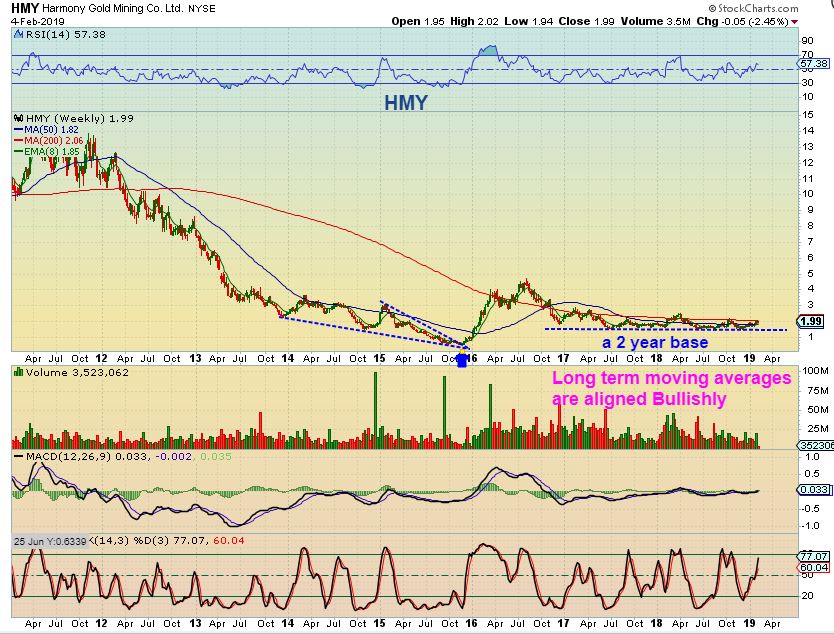This screenshot has height=634, width=834.
Task: Click the large HMY annotation text
Action: pyautogui.click(x=406, y=103)
